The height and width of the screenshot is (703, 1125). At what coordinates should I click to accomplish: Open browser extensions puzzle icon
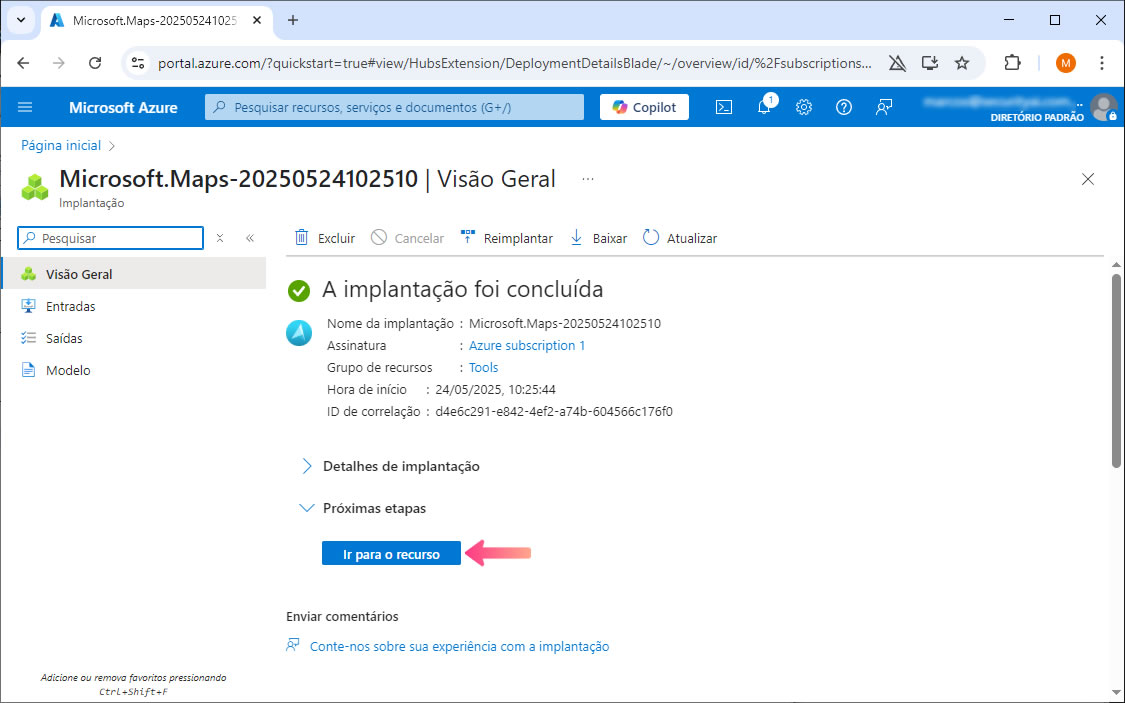click(1012, 63)
